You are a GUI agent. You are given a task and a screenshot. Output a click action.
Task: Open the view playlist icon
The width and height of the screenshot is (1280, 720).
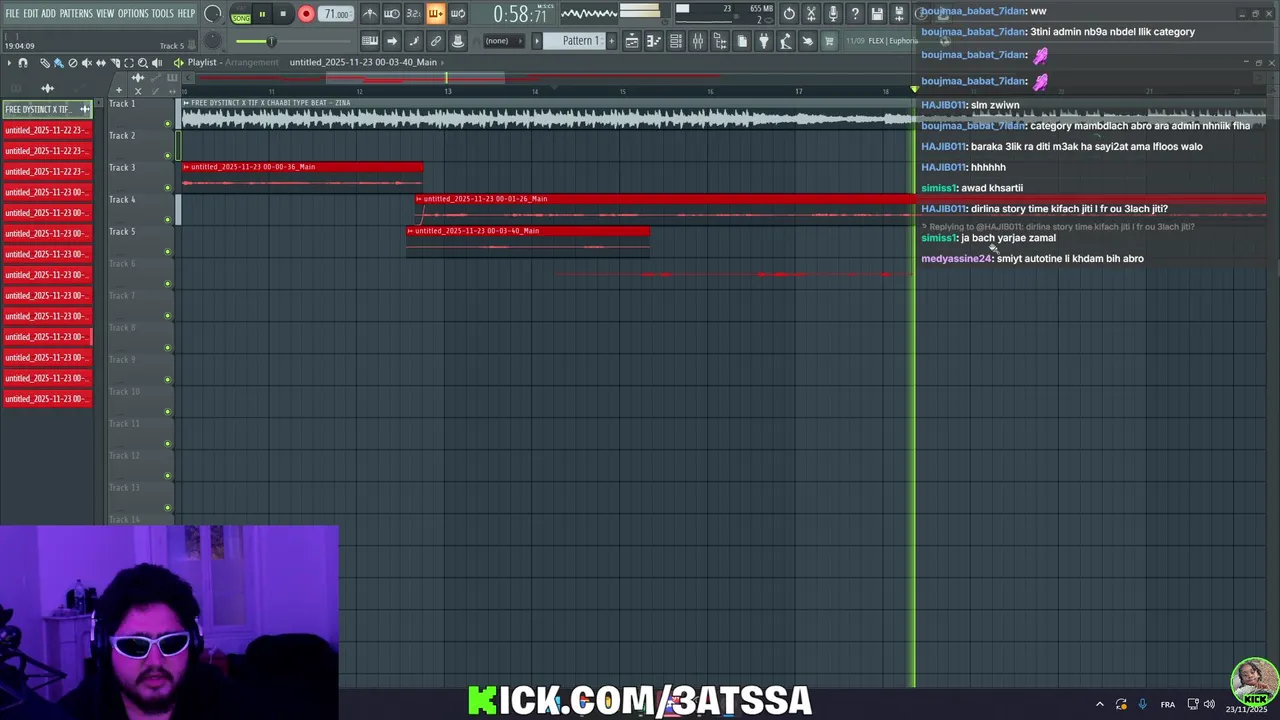pyautogui.click(x=631, y=41)
